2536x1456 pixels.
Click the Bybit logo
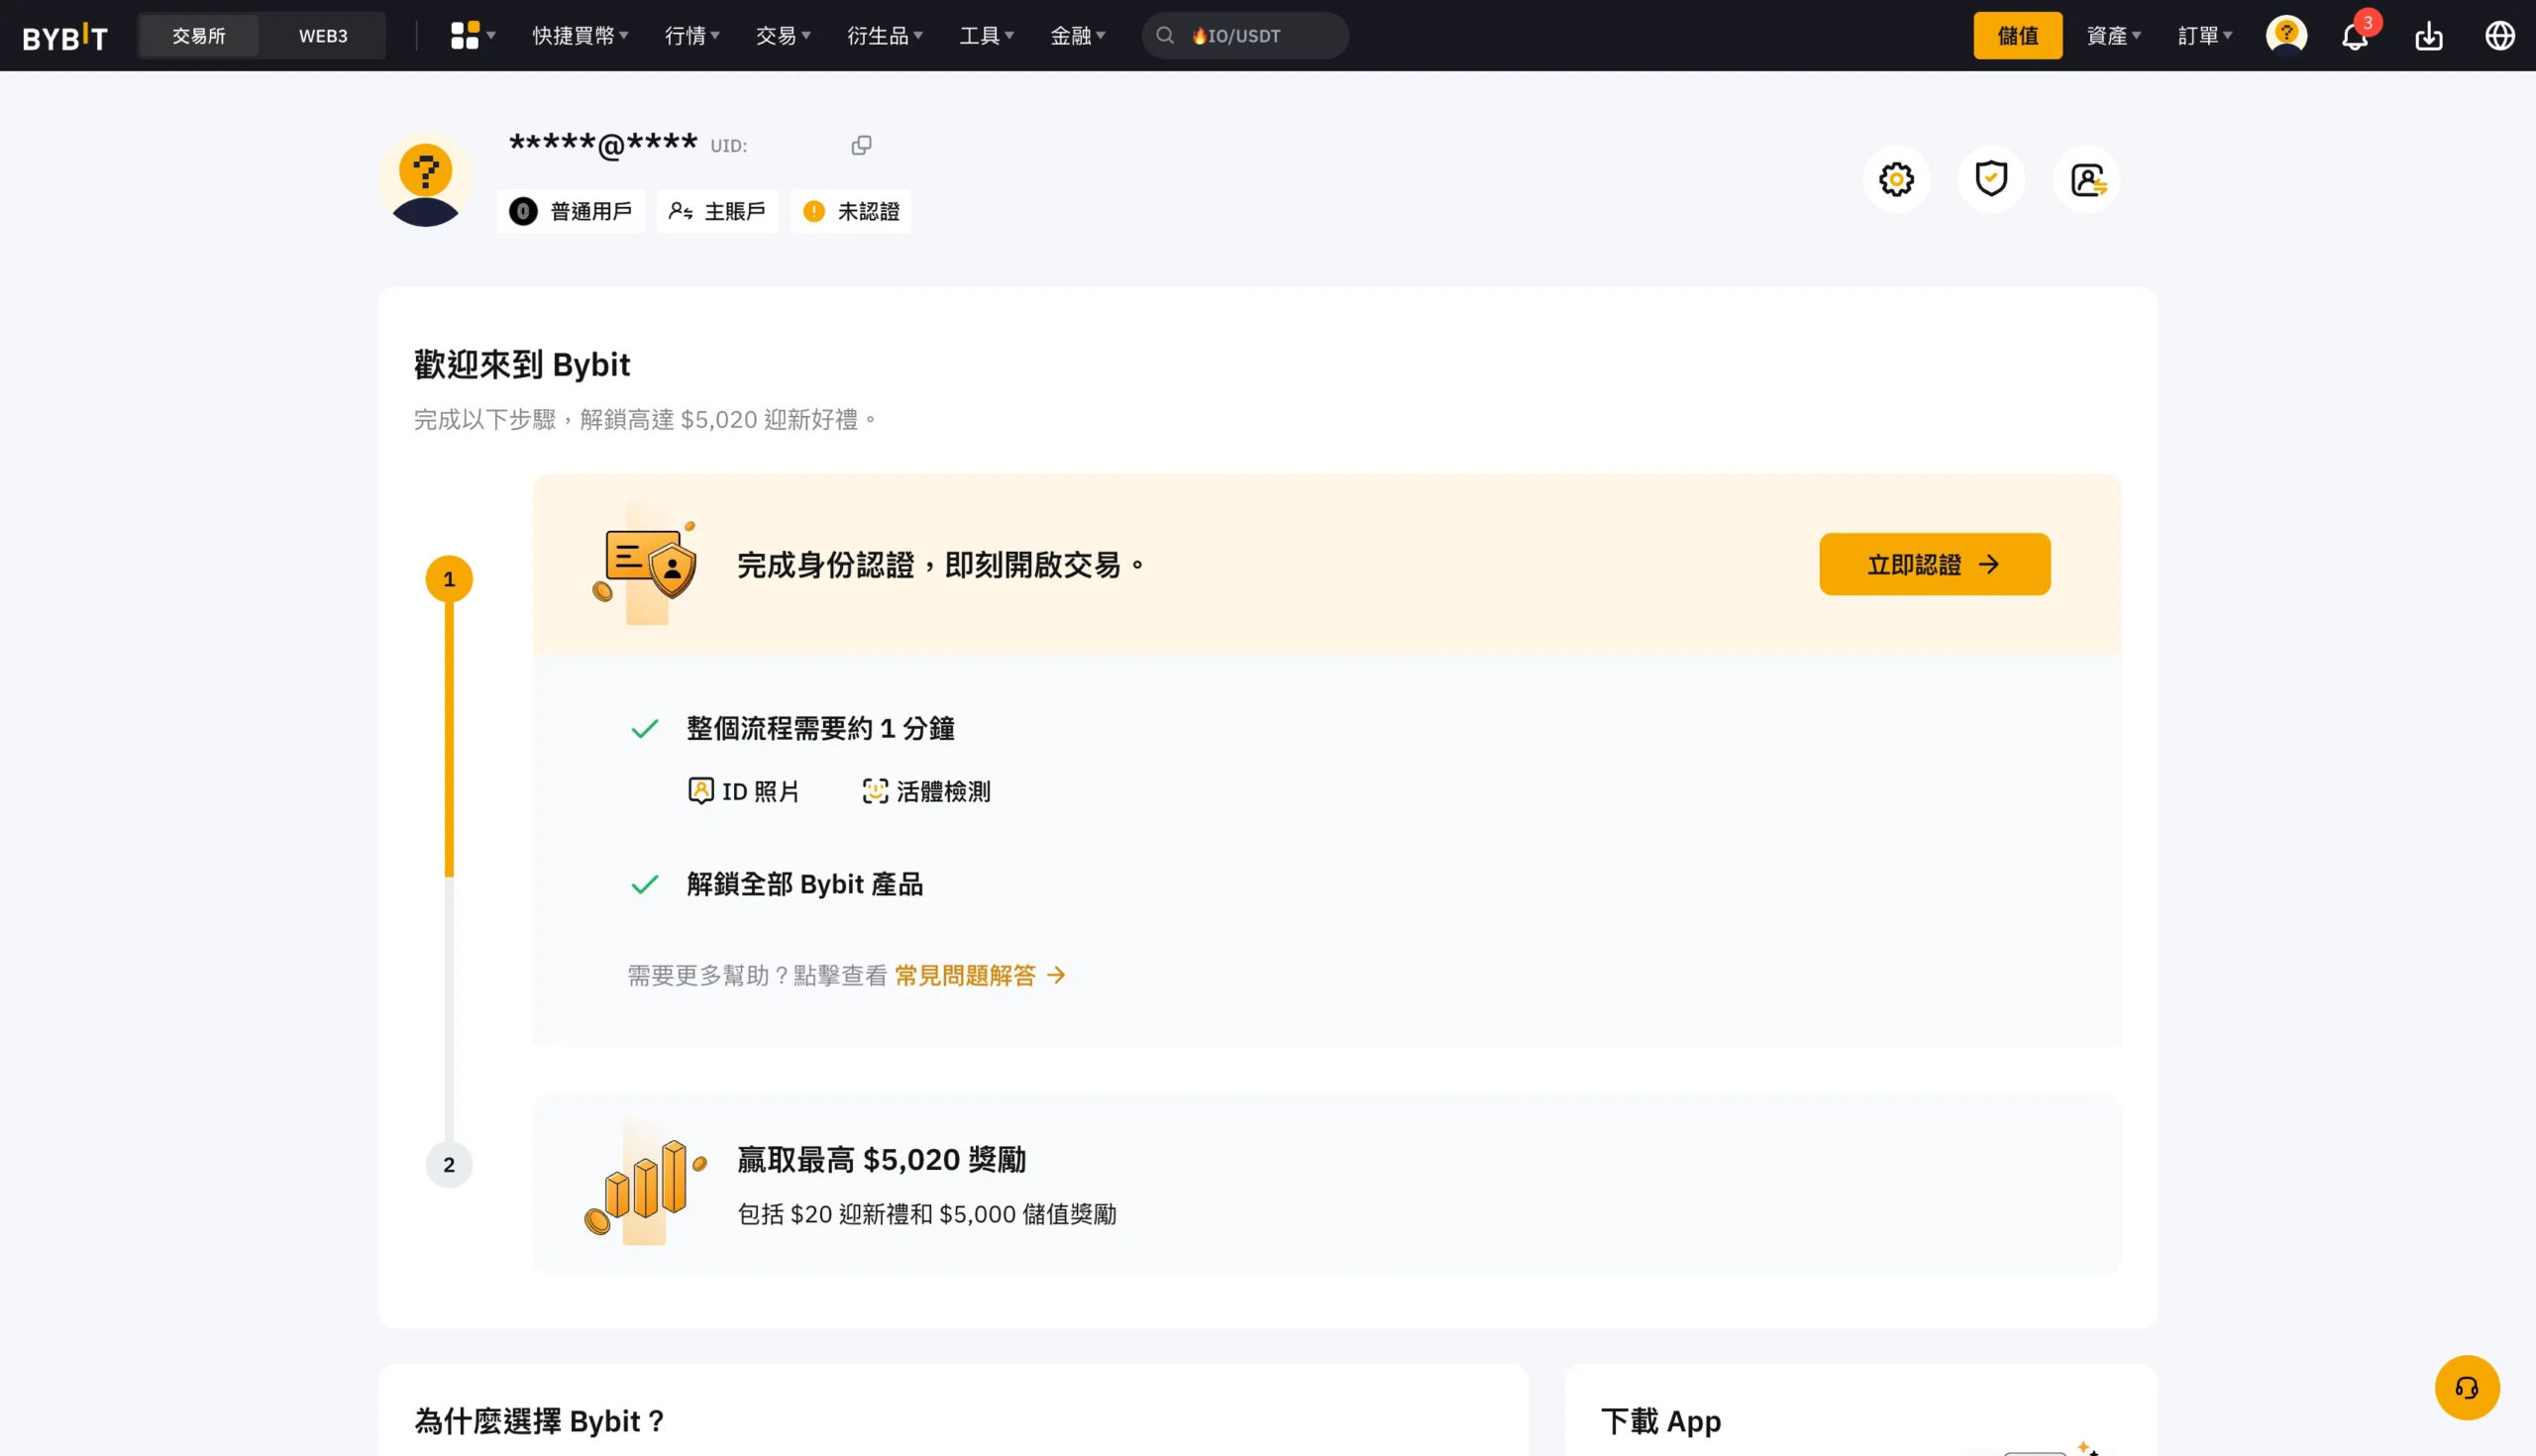coord(65,36)
